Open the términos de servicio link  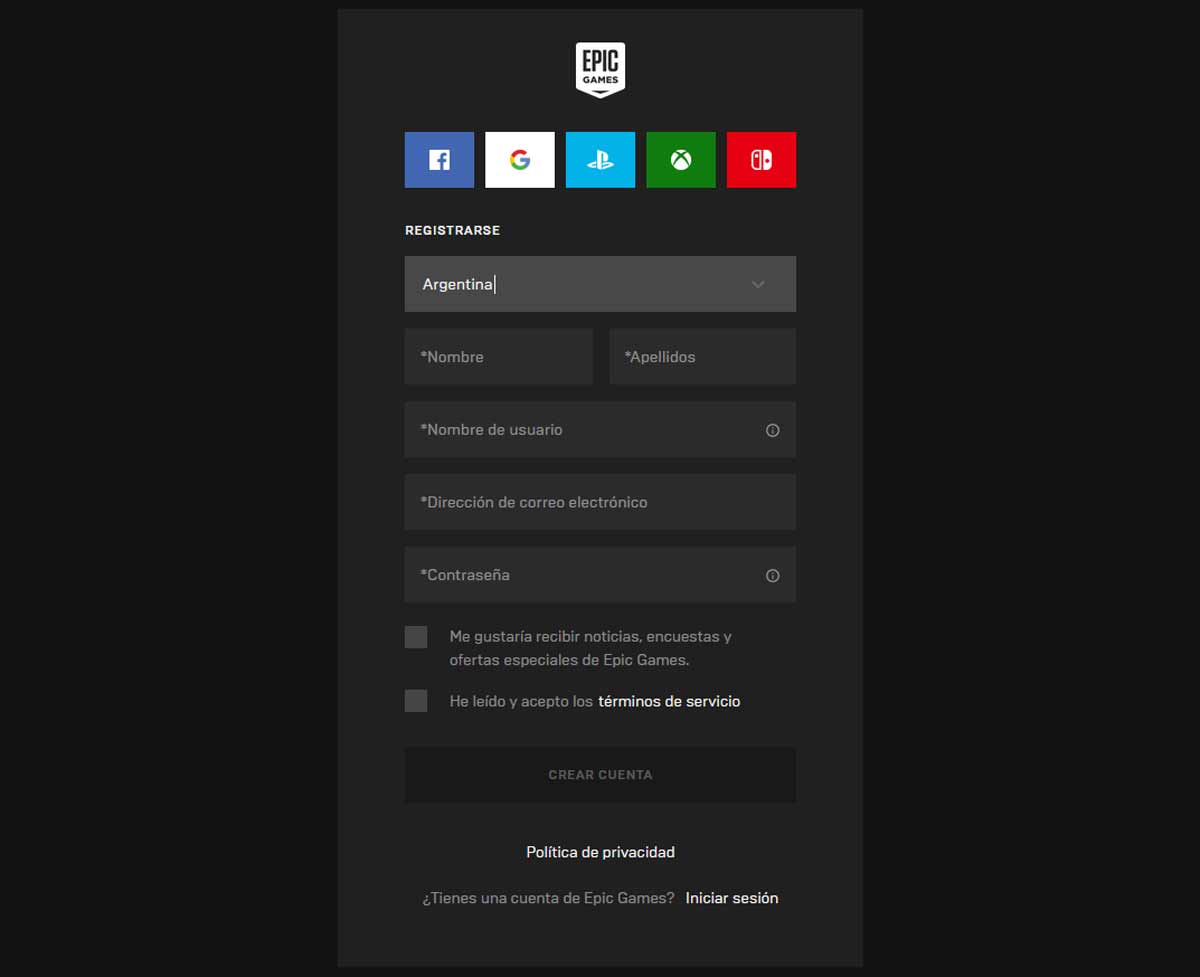click(x=669, y=702)
